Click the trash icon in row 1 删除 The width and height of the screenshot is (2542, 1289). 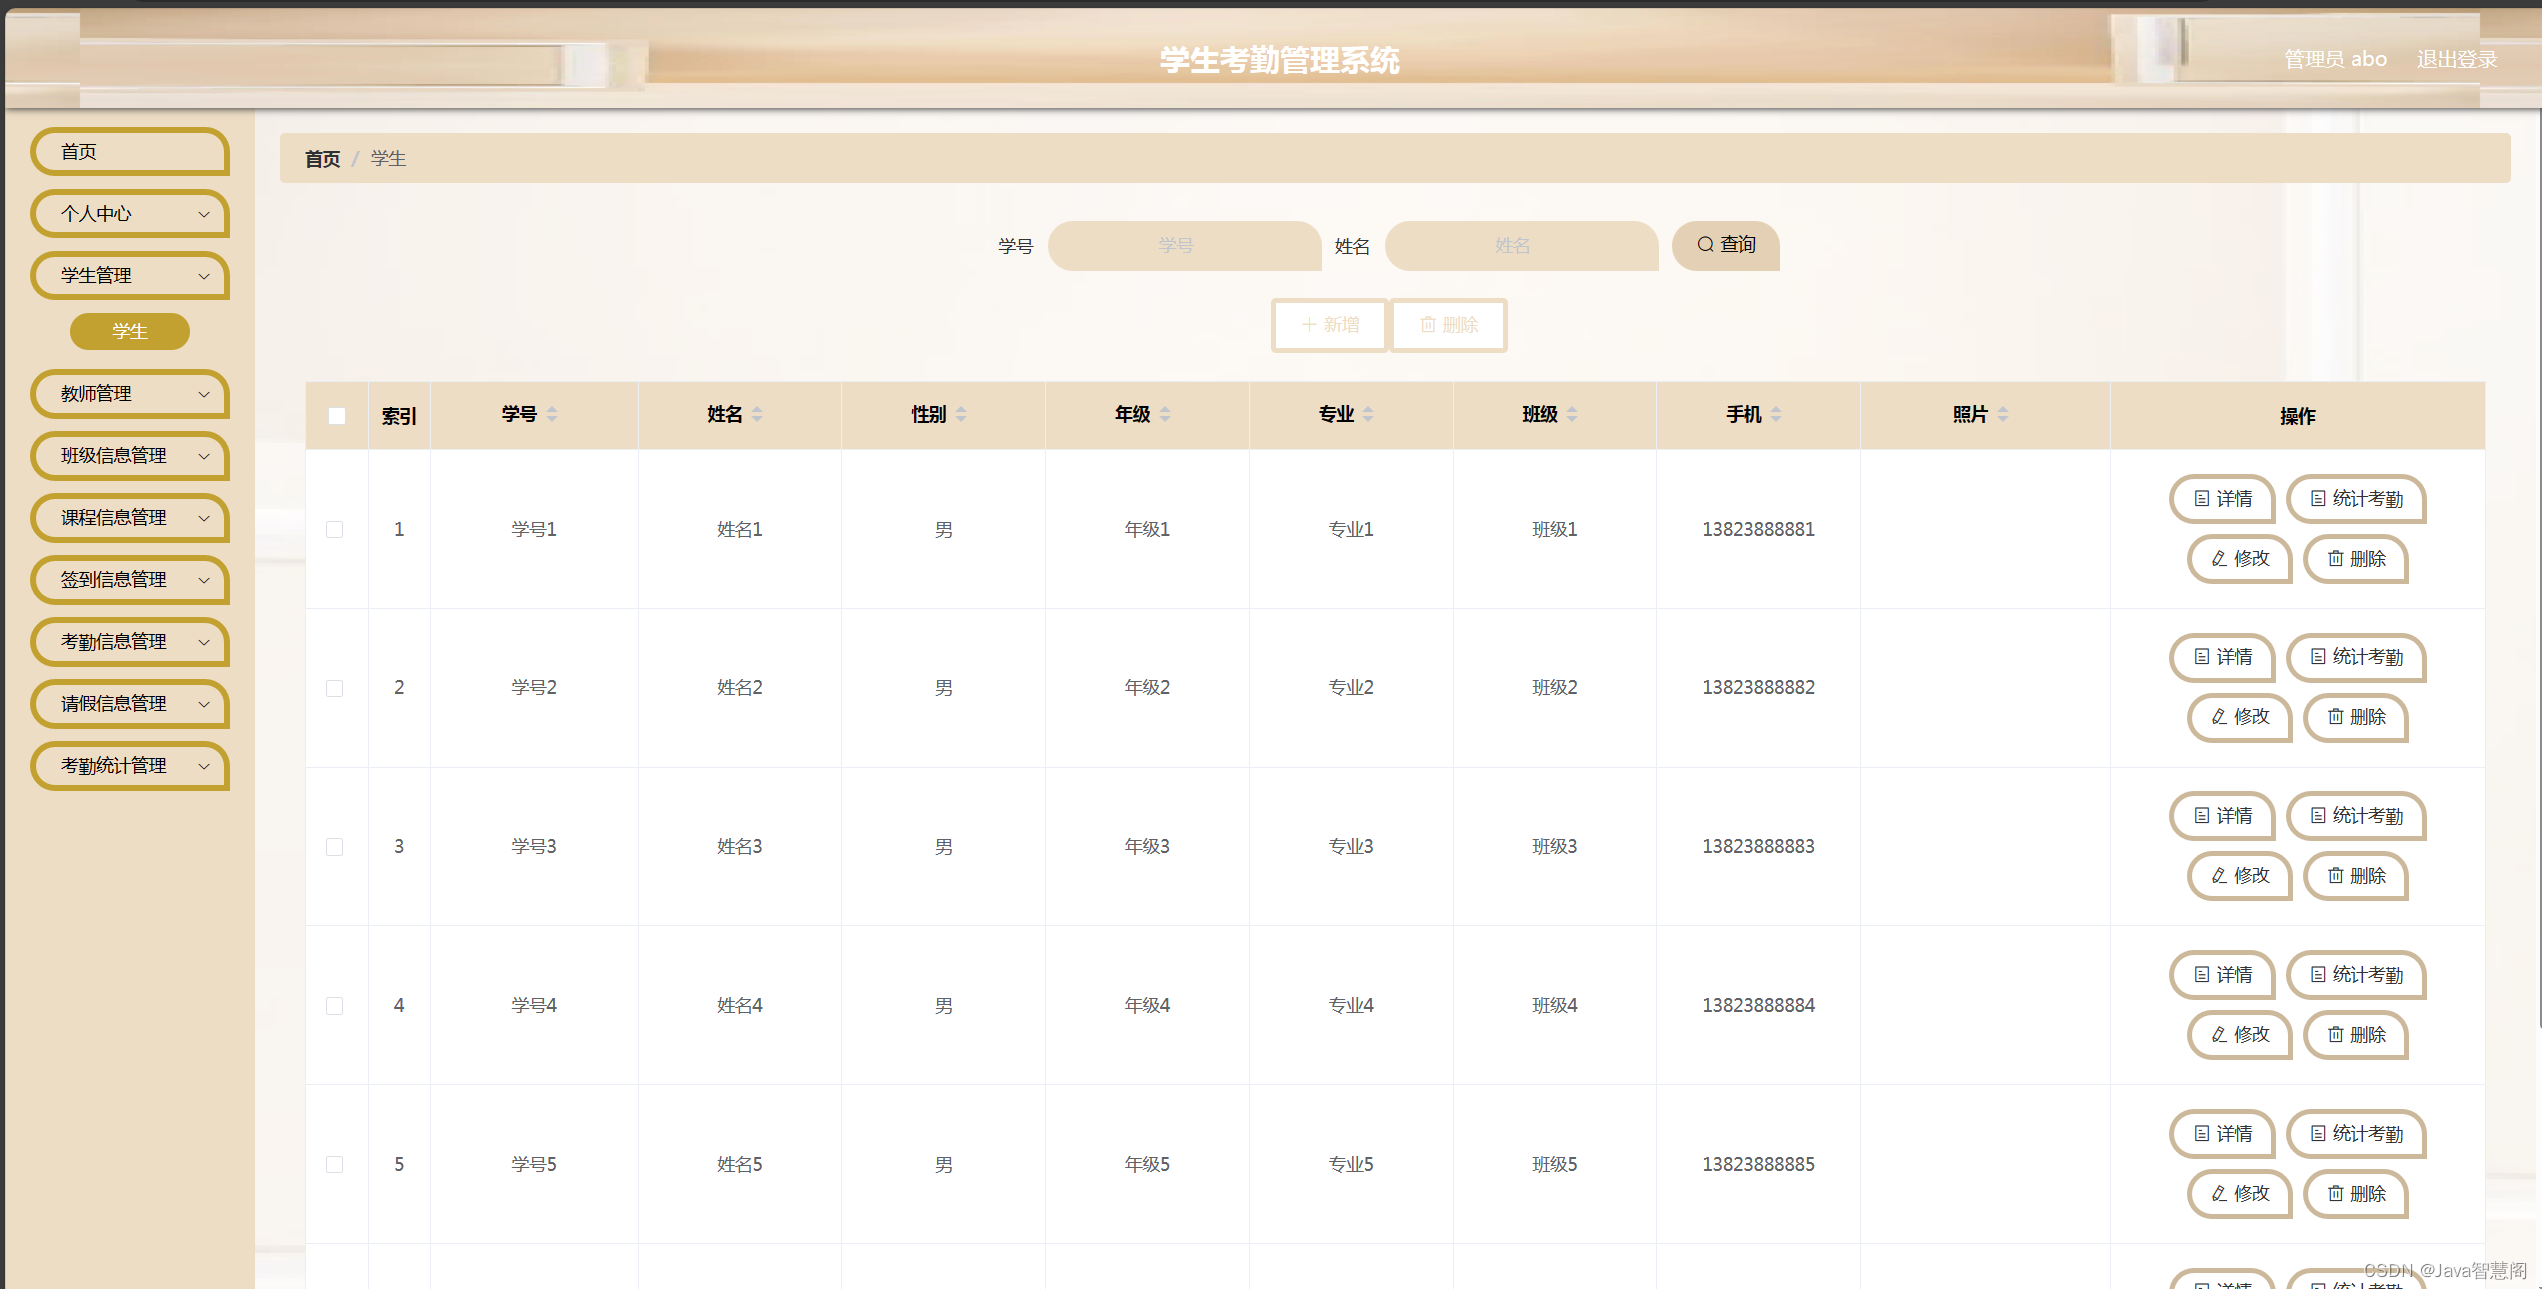[2335, 558]
